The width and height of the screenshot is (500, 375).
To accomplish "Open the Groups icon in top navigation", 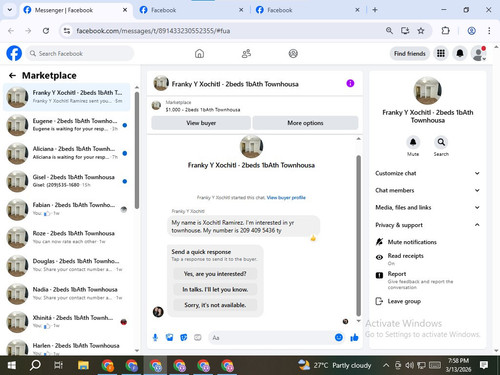I will coord(293,53).
